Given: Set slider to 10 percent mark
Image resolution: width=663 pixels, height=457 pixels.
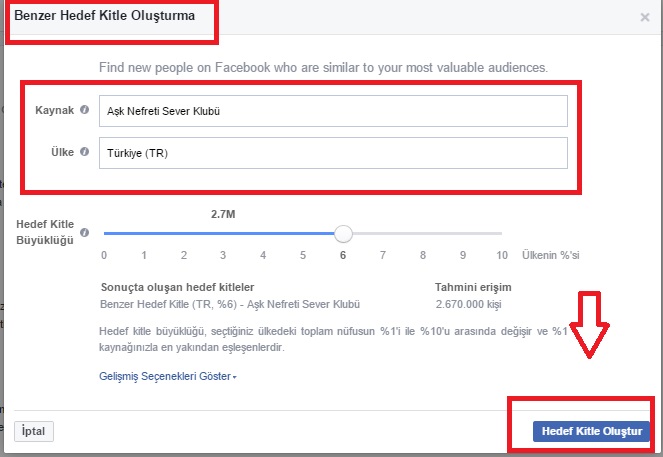Looking at the screenshot, I should 502,255.
